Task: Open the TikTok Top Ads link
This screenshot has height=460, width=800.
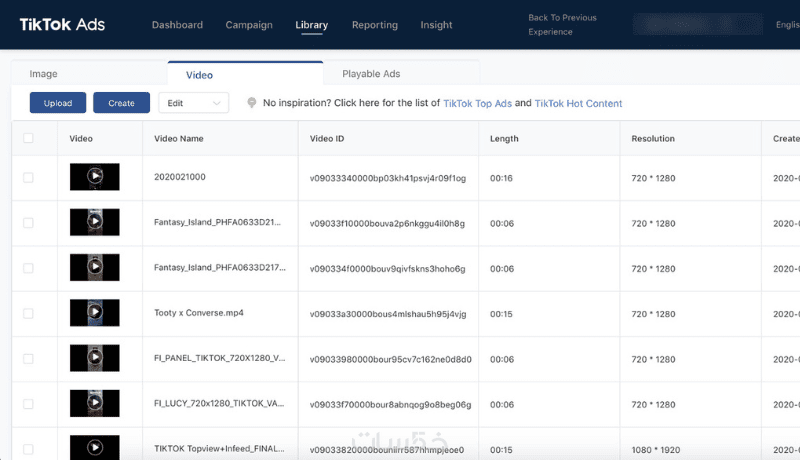Action: tap(478, 104)
